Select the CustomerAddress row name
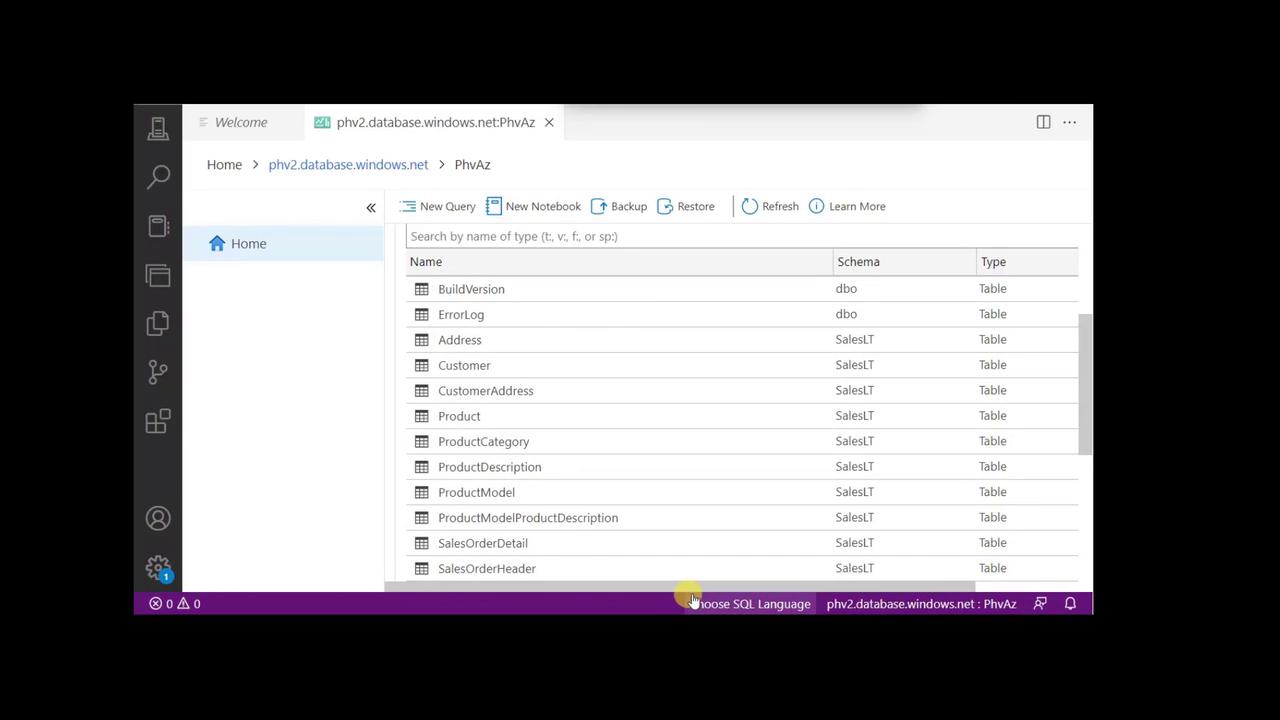Screen dimensions: 1280x720 (x=485, y=391)
